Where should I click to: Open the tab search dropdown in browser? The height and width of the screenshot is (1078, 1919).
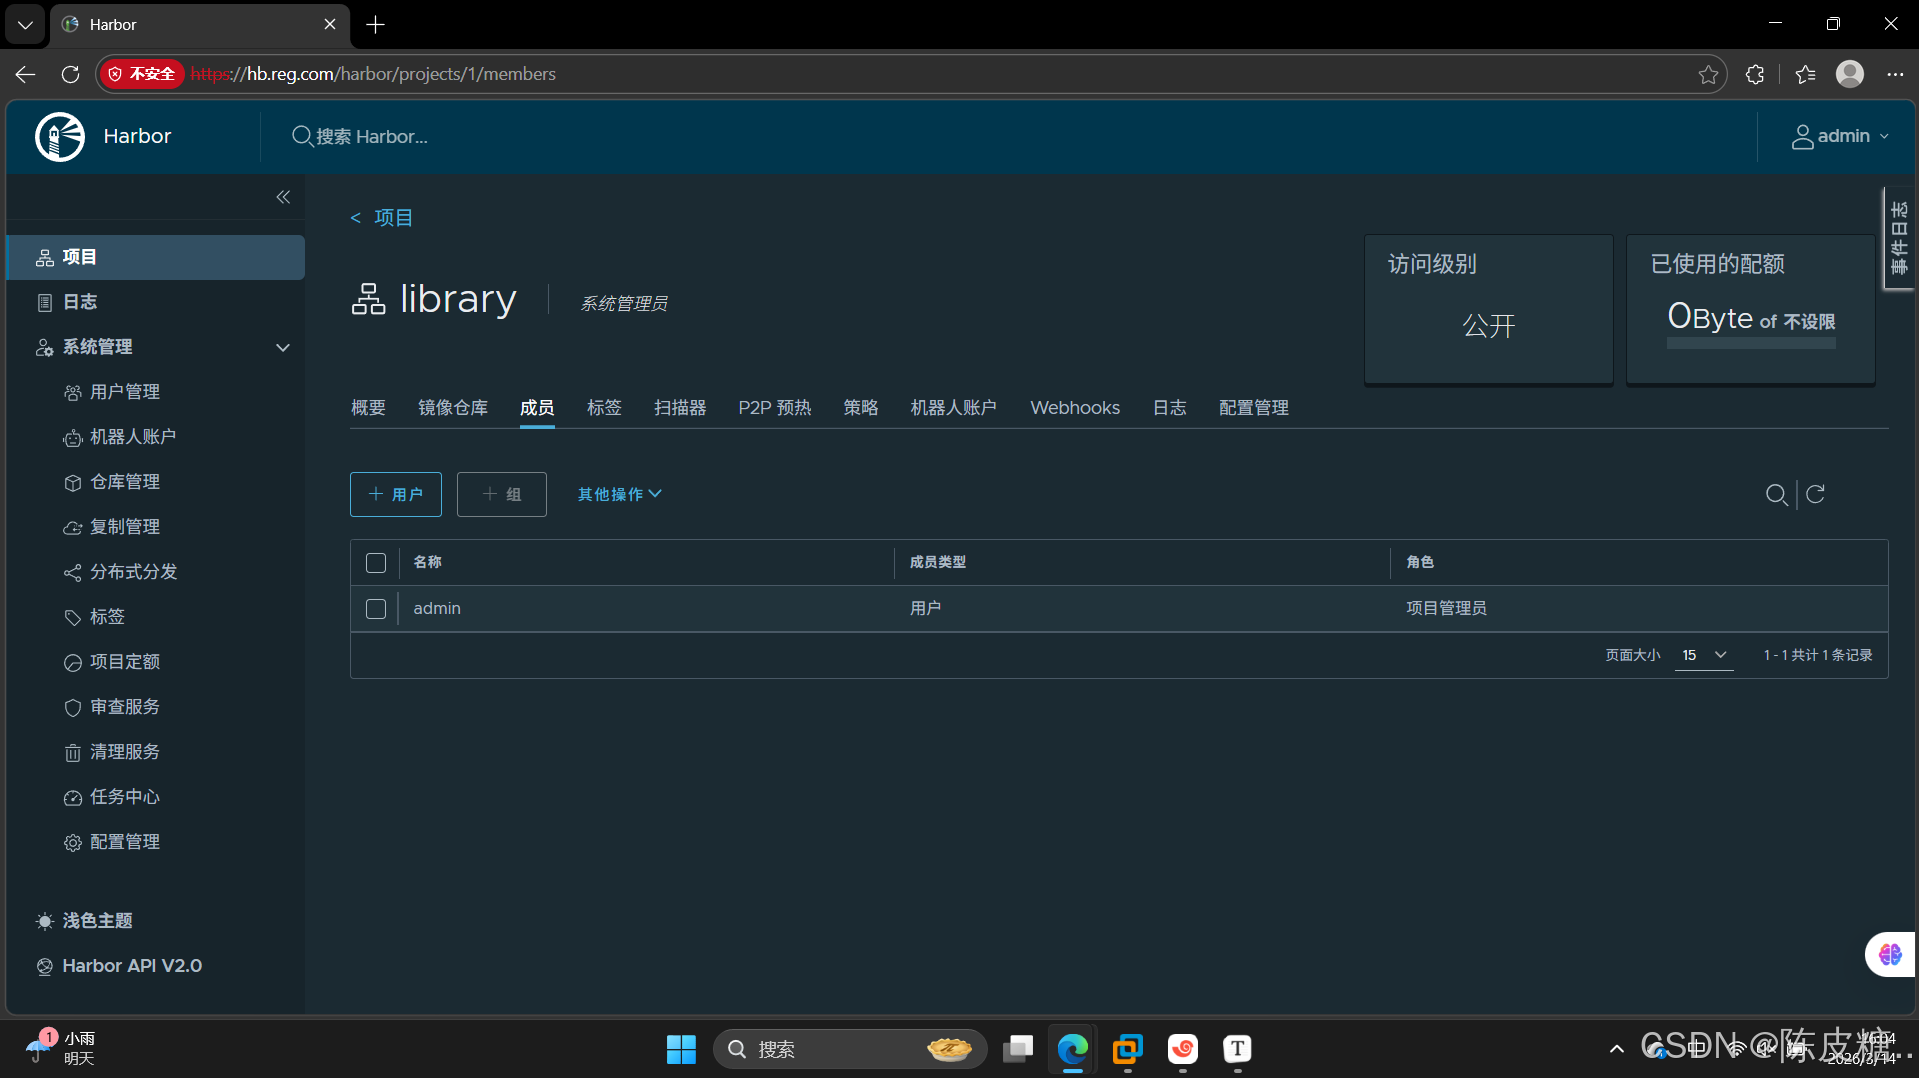(25, 25)
